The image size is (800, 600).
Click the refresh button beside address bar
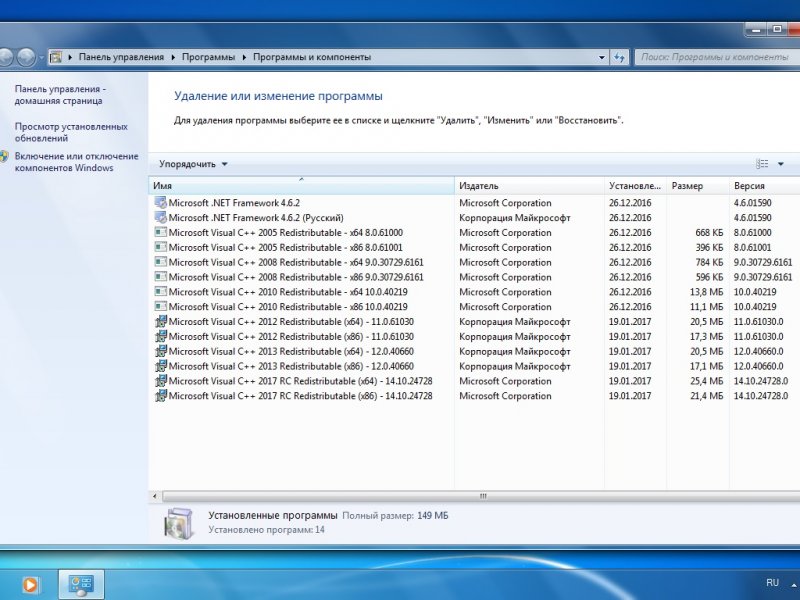point(619,57)
